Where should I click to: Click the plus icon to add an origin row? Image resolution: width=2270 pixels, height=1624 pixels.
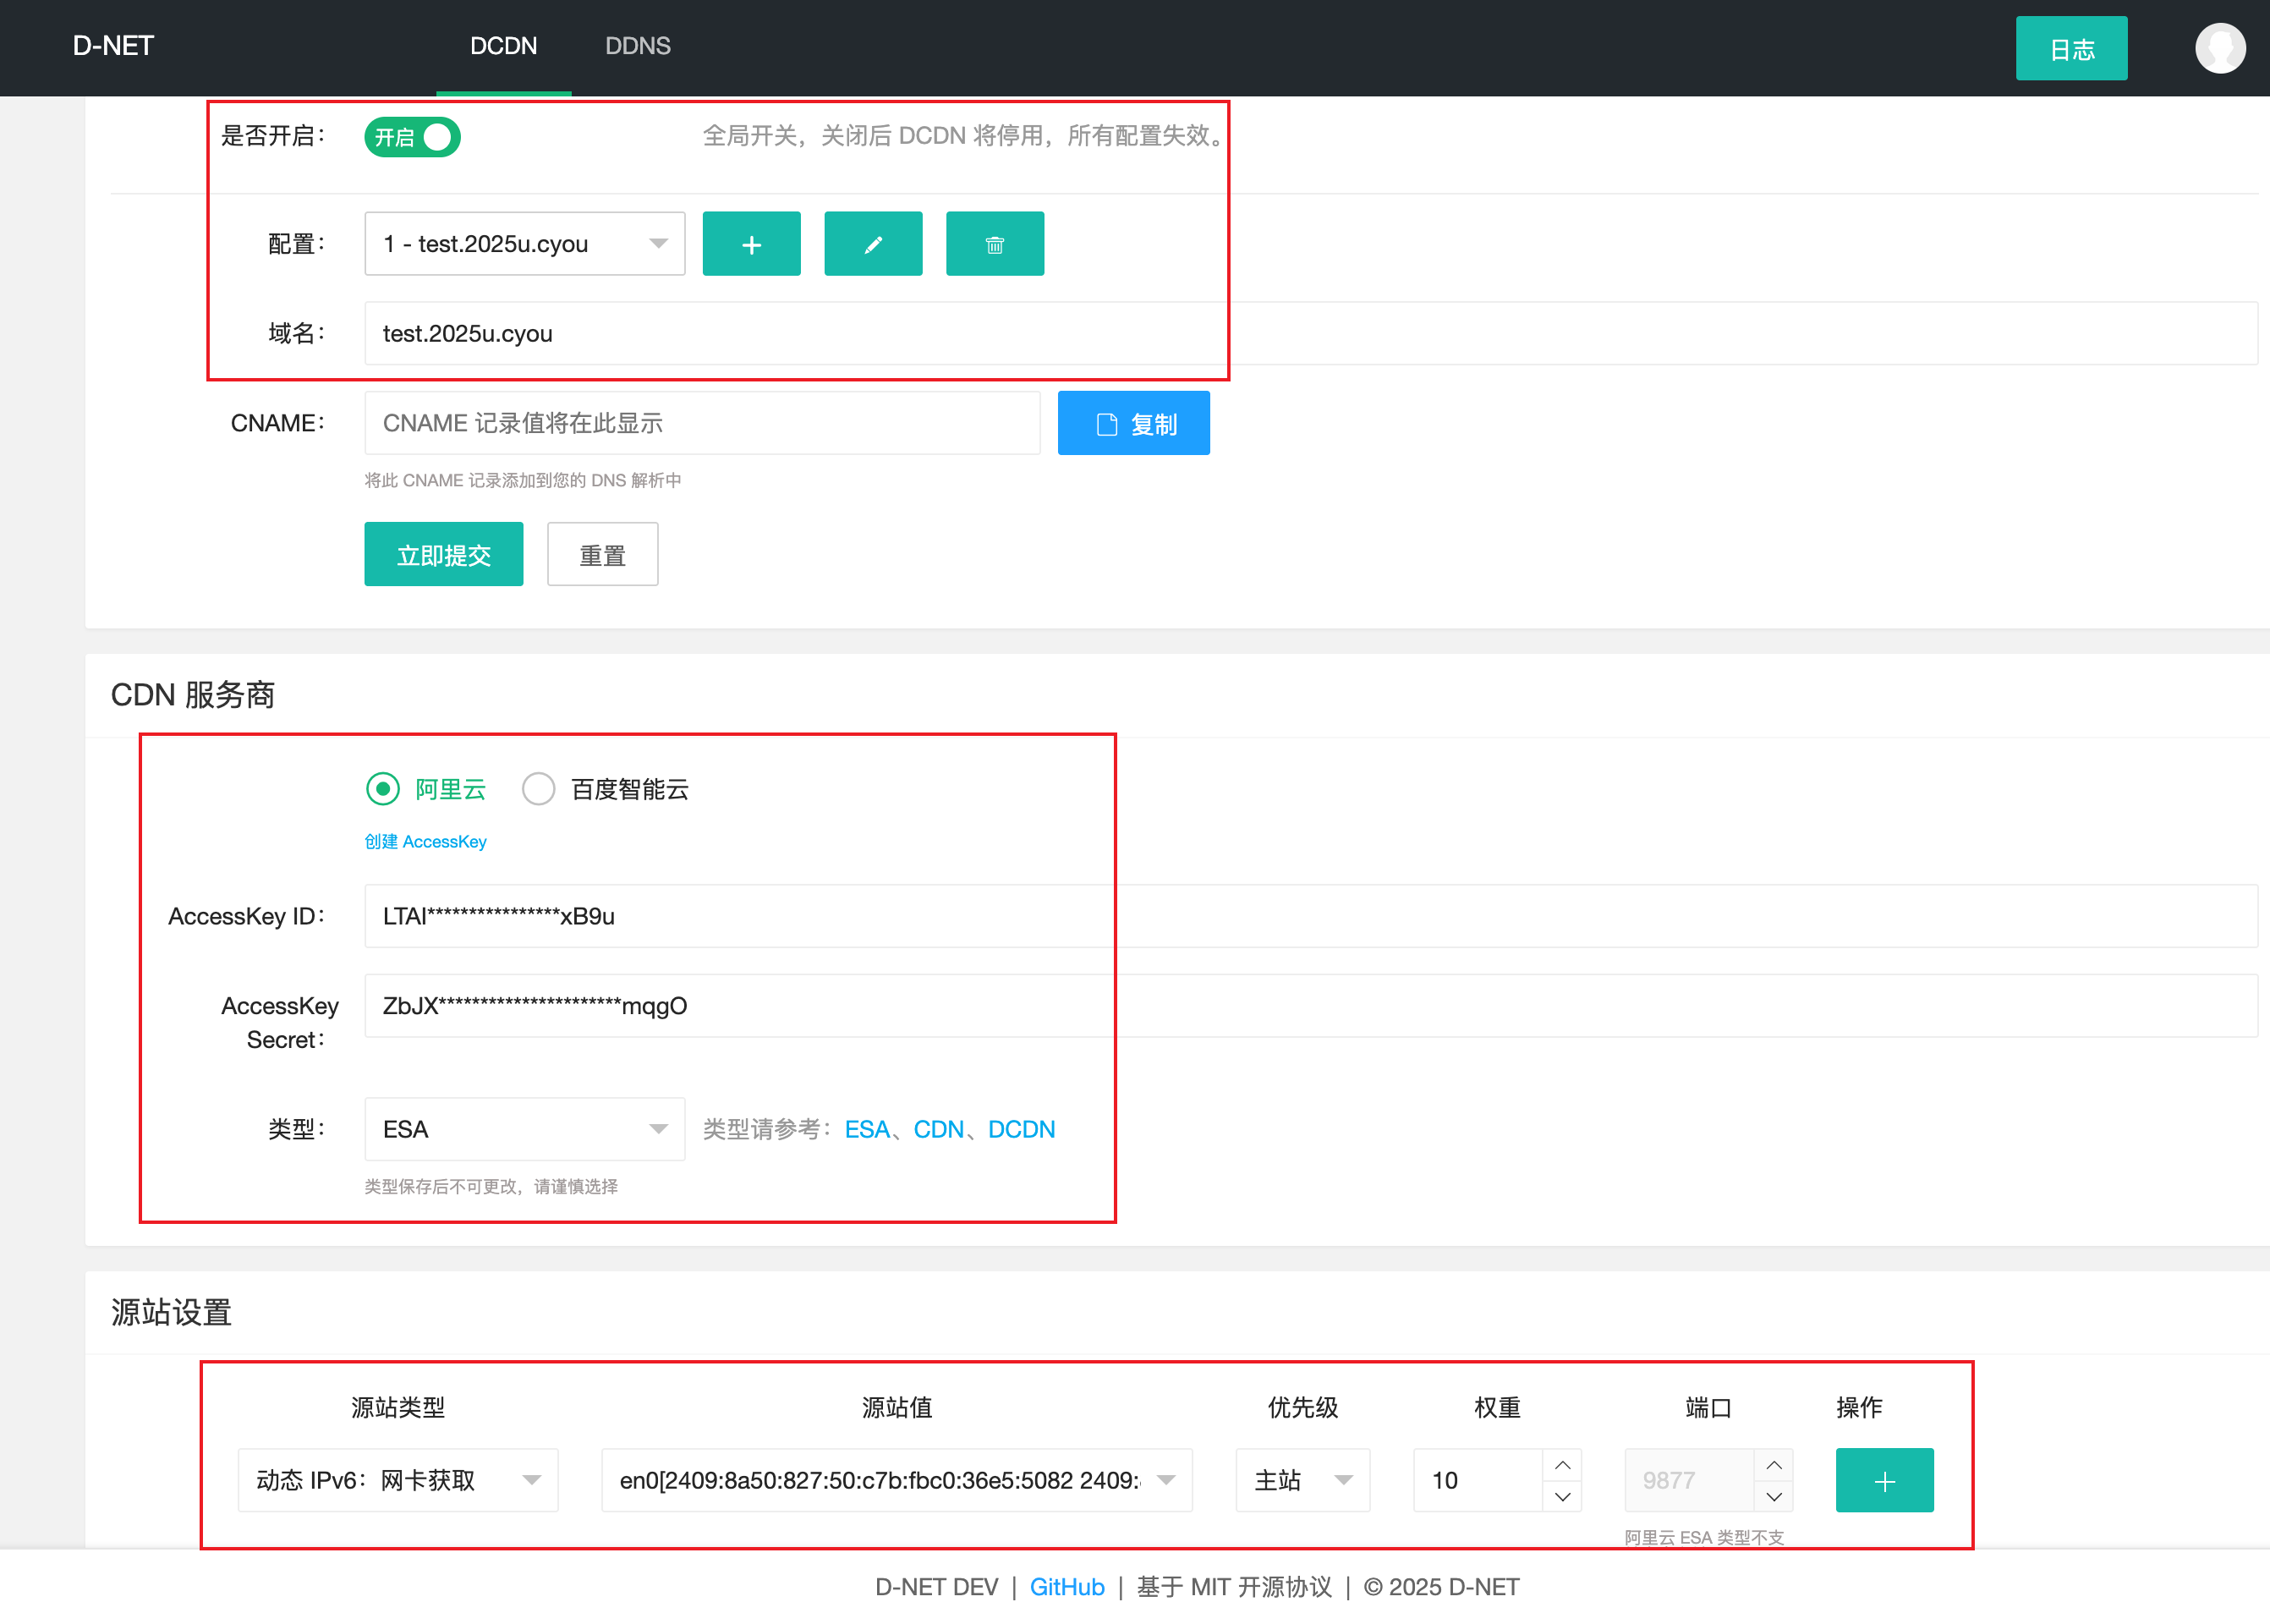coord(1884,1480)
